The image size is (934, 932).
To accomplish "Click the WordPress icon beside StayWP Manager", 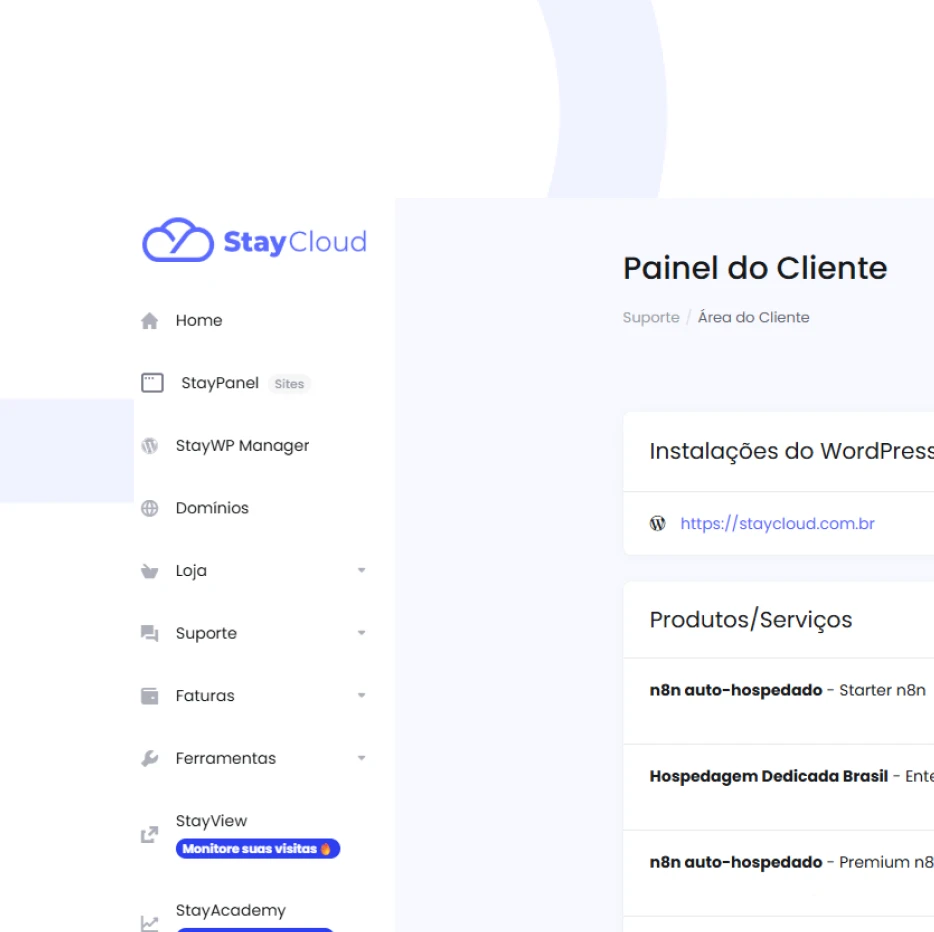I will (149, 445).
